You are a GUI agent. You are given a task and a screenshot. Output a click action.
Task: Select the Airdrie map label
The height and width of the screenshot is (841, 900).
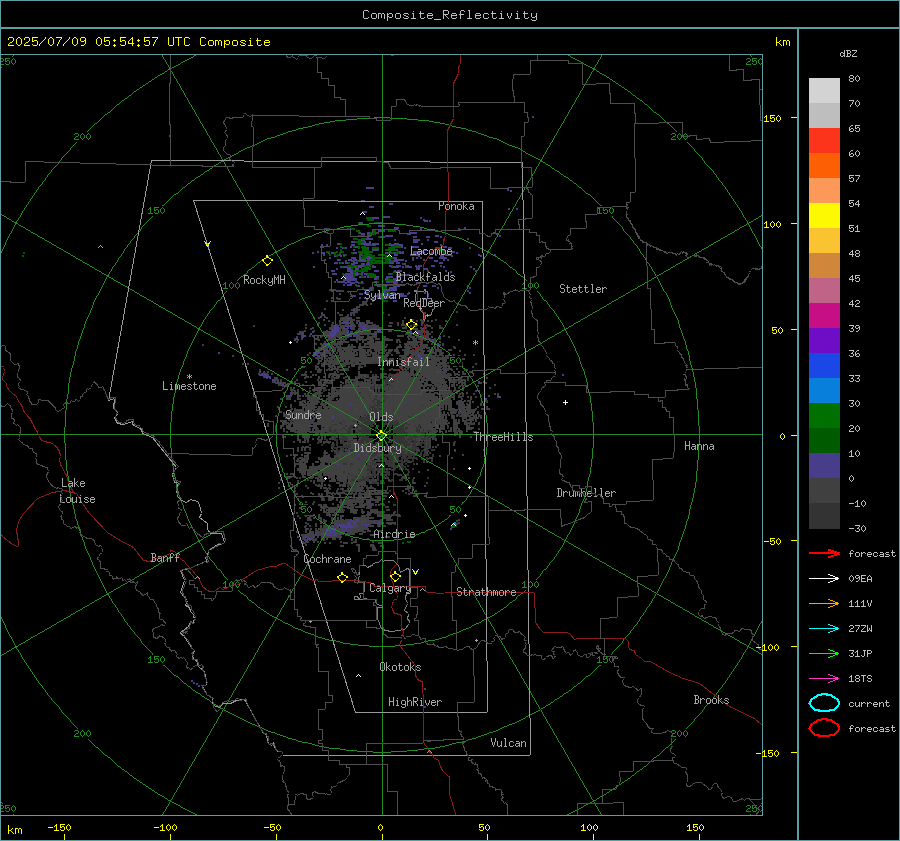pyautogui.click(x=394, y=534)
